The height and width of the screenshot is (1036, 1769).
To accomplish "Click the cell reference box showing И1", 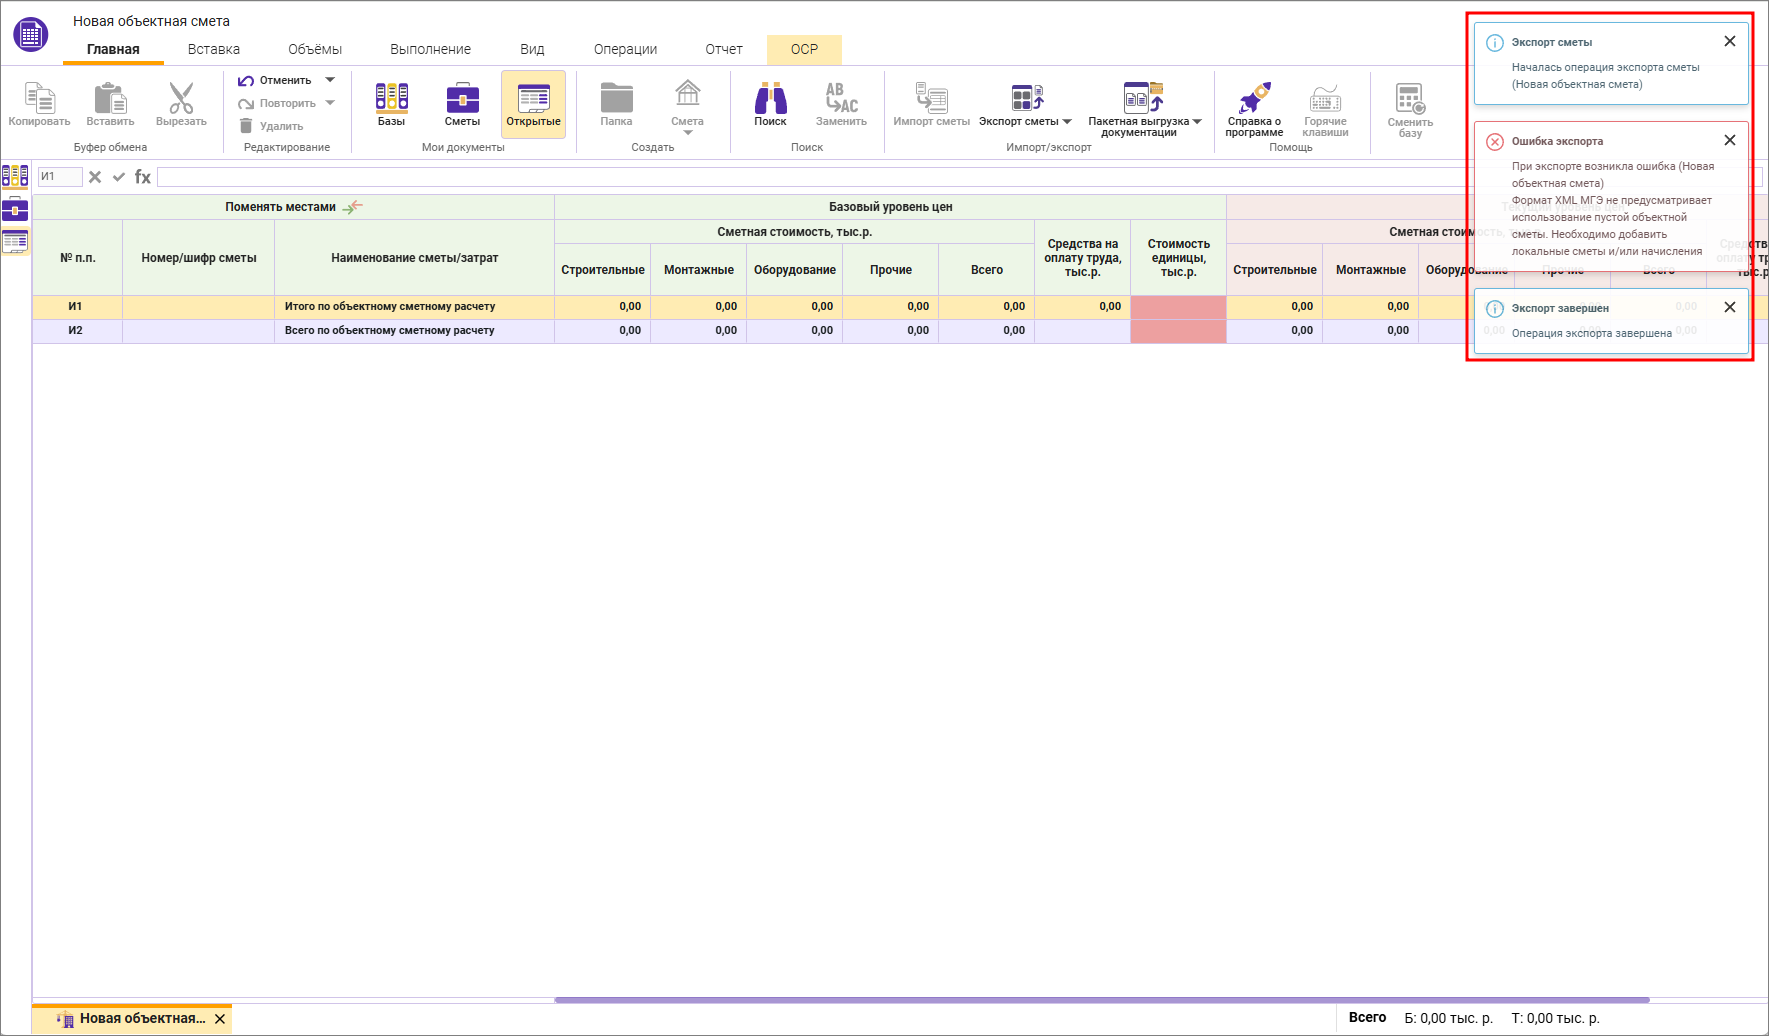I will point(59,177).
